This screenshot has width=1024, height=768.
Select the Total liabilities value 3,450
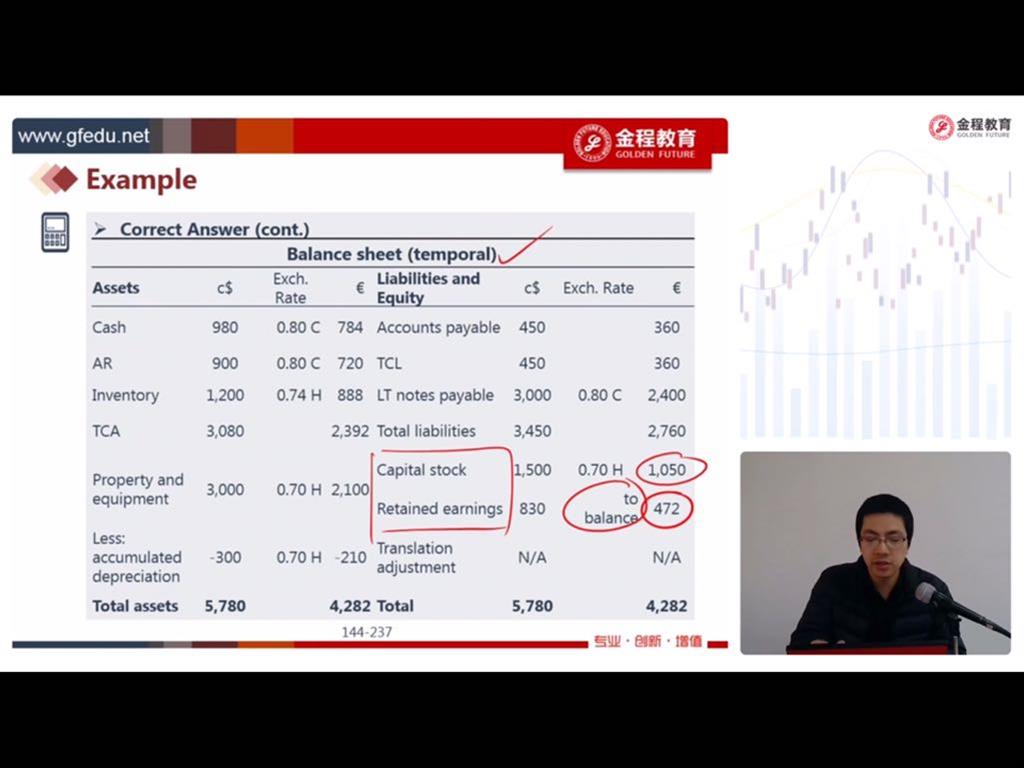[x=532, y=431]
